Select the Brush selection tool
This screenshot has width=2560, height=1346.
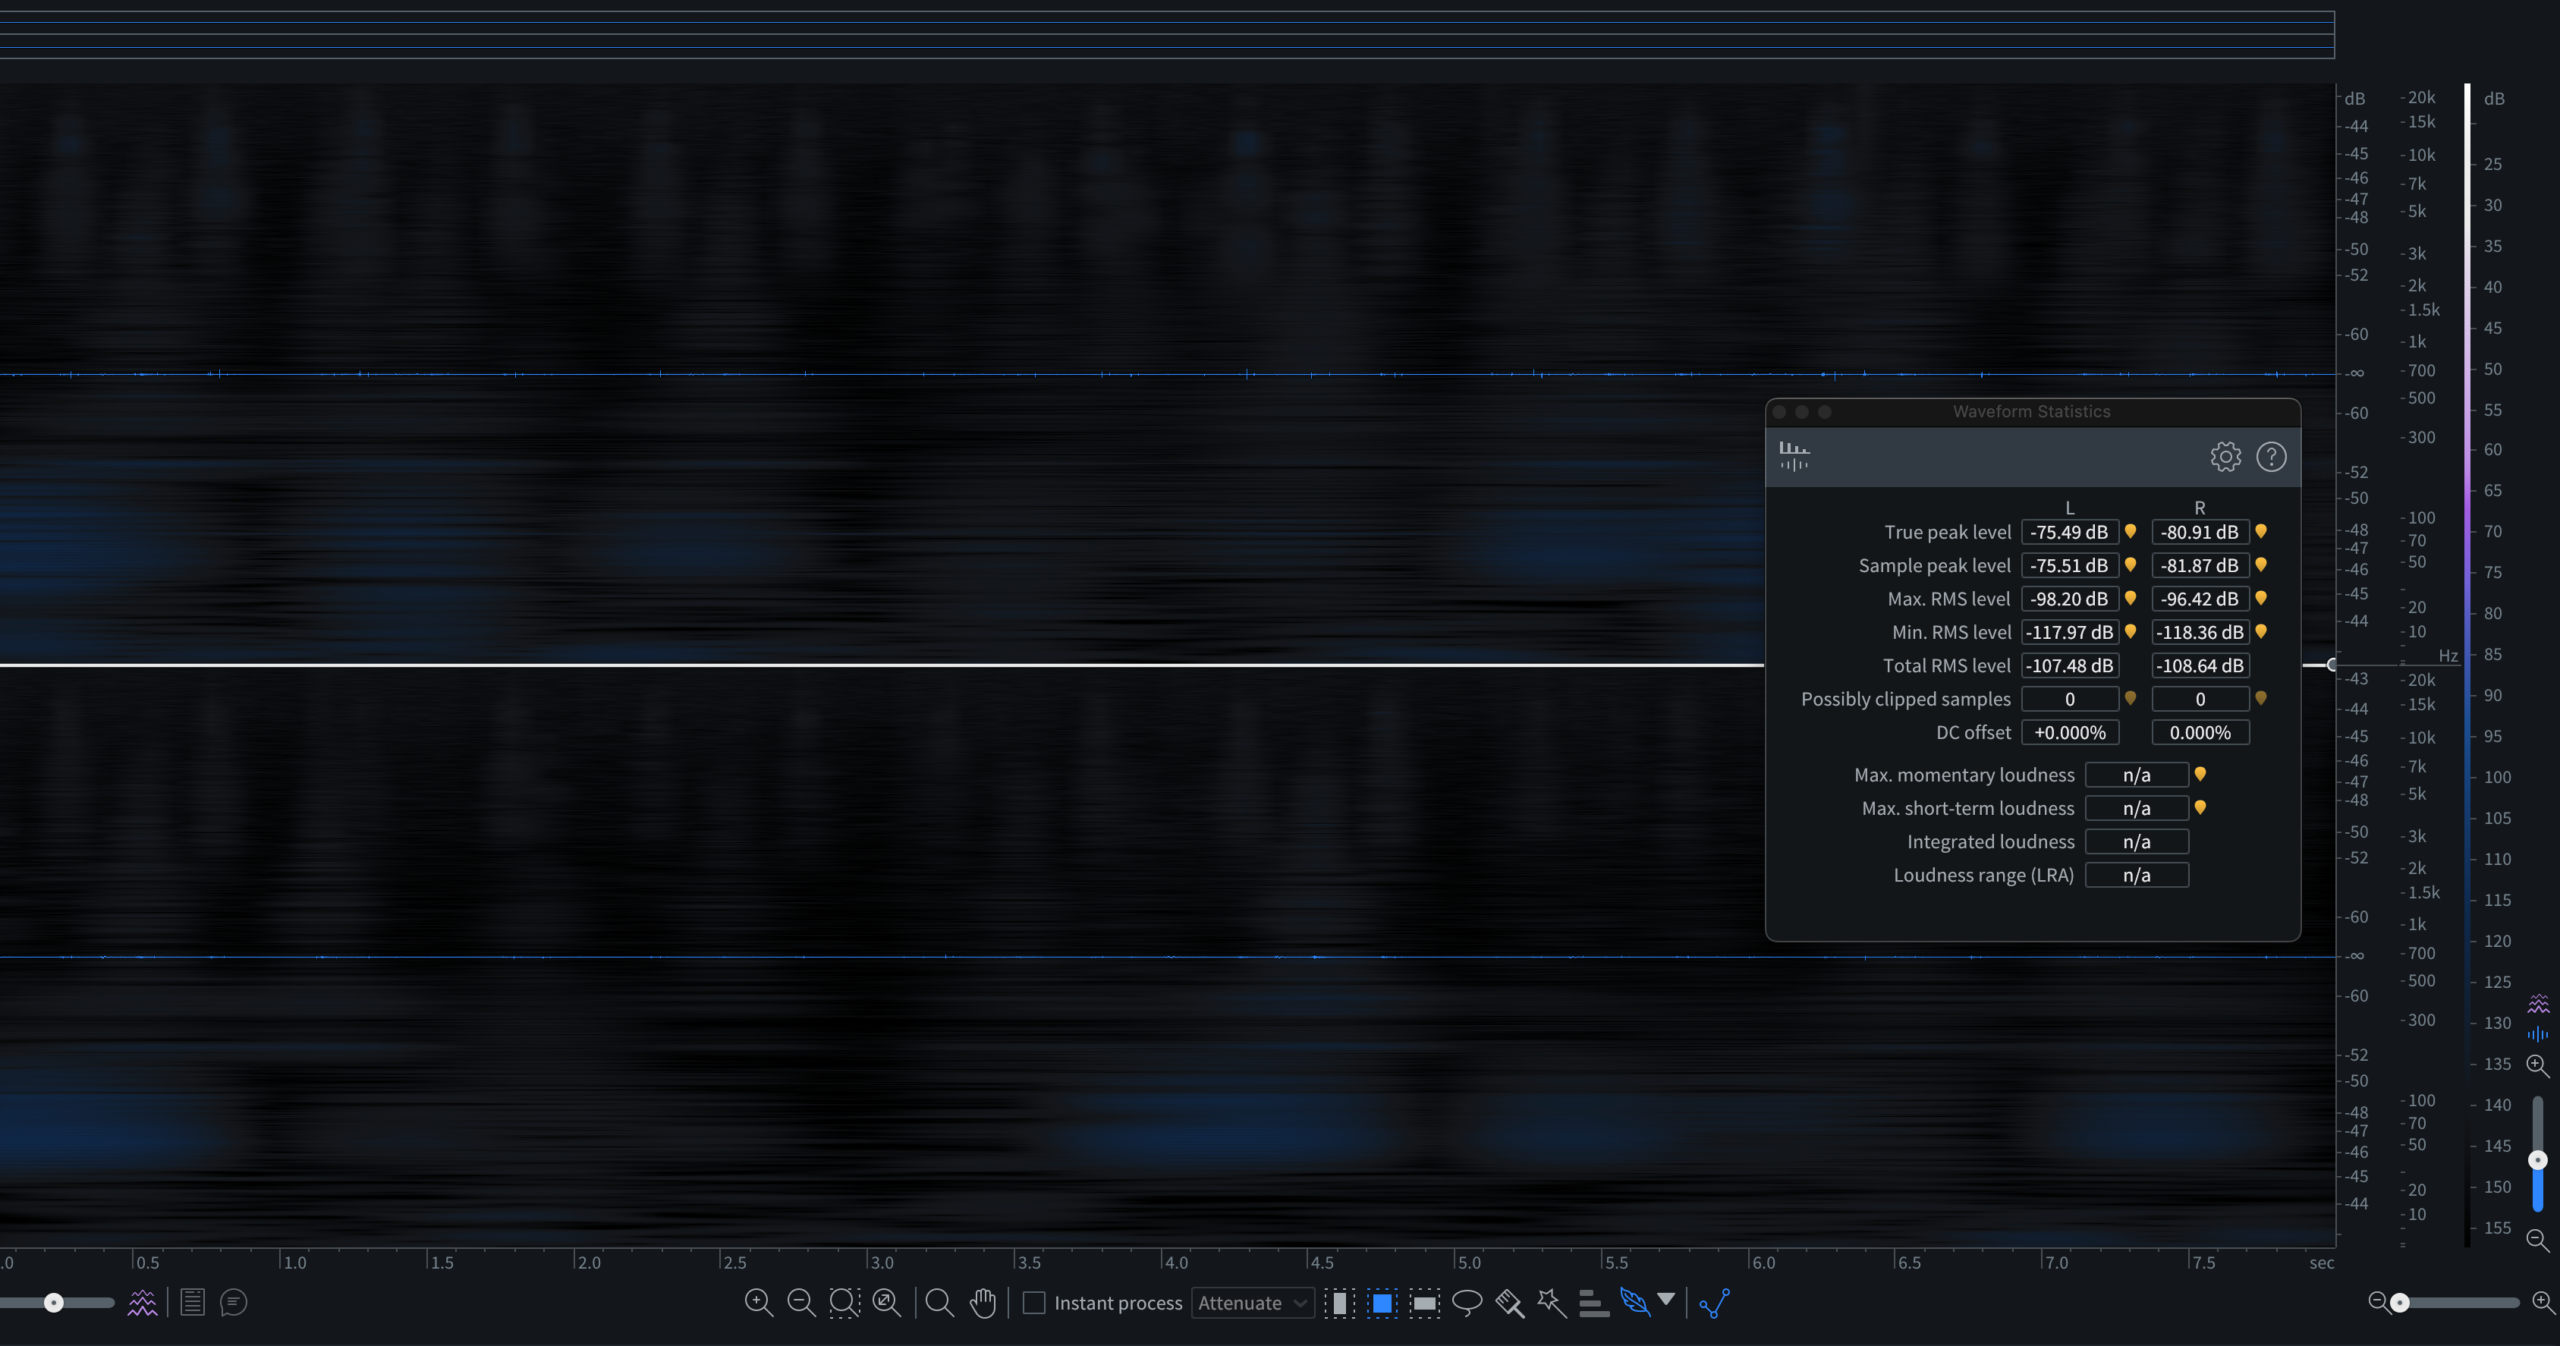(1509, 1302)
